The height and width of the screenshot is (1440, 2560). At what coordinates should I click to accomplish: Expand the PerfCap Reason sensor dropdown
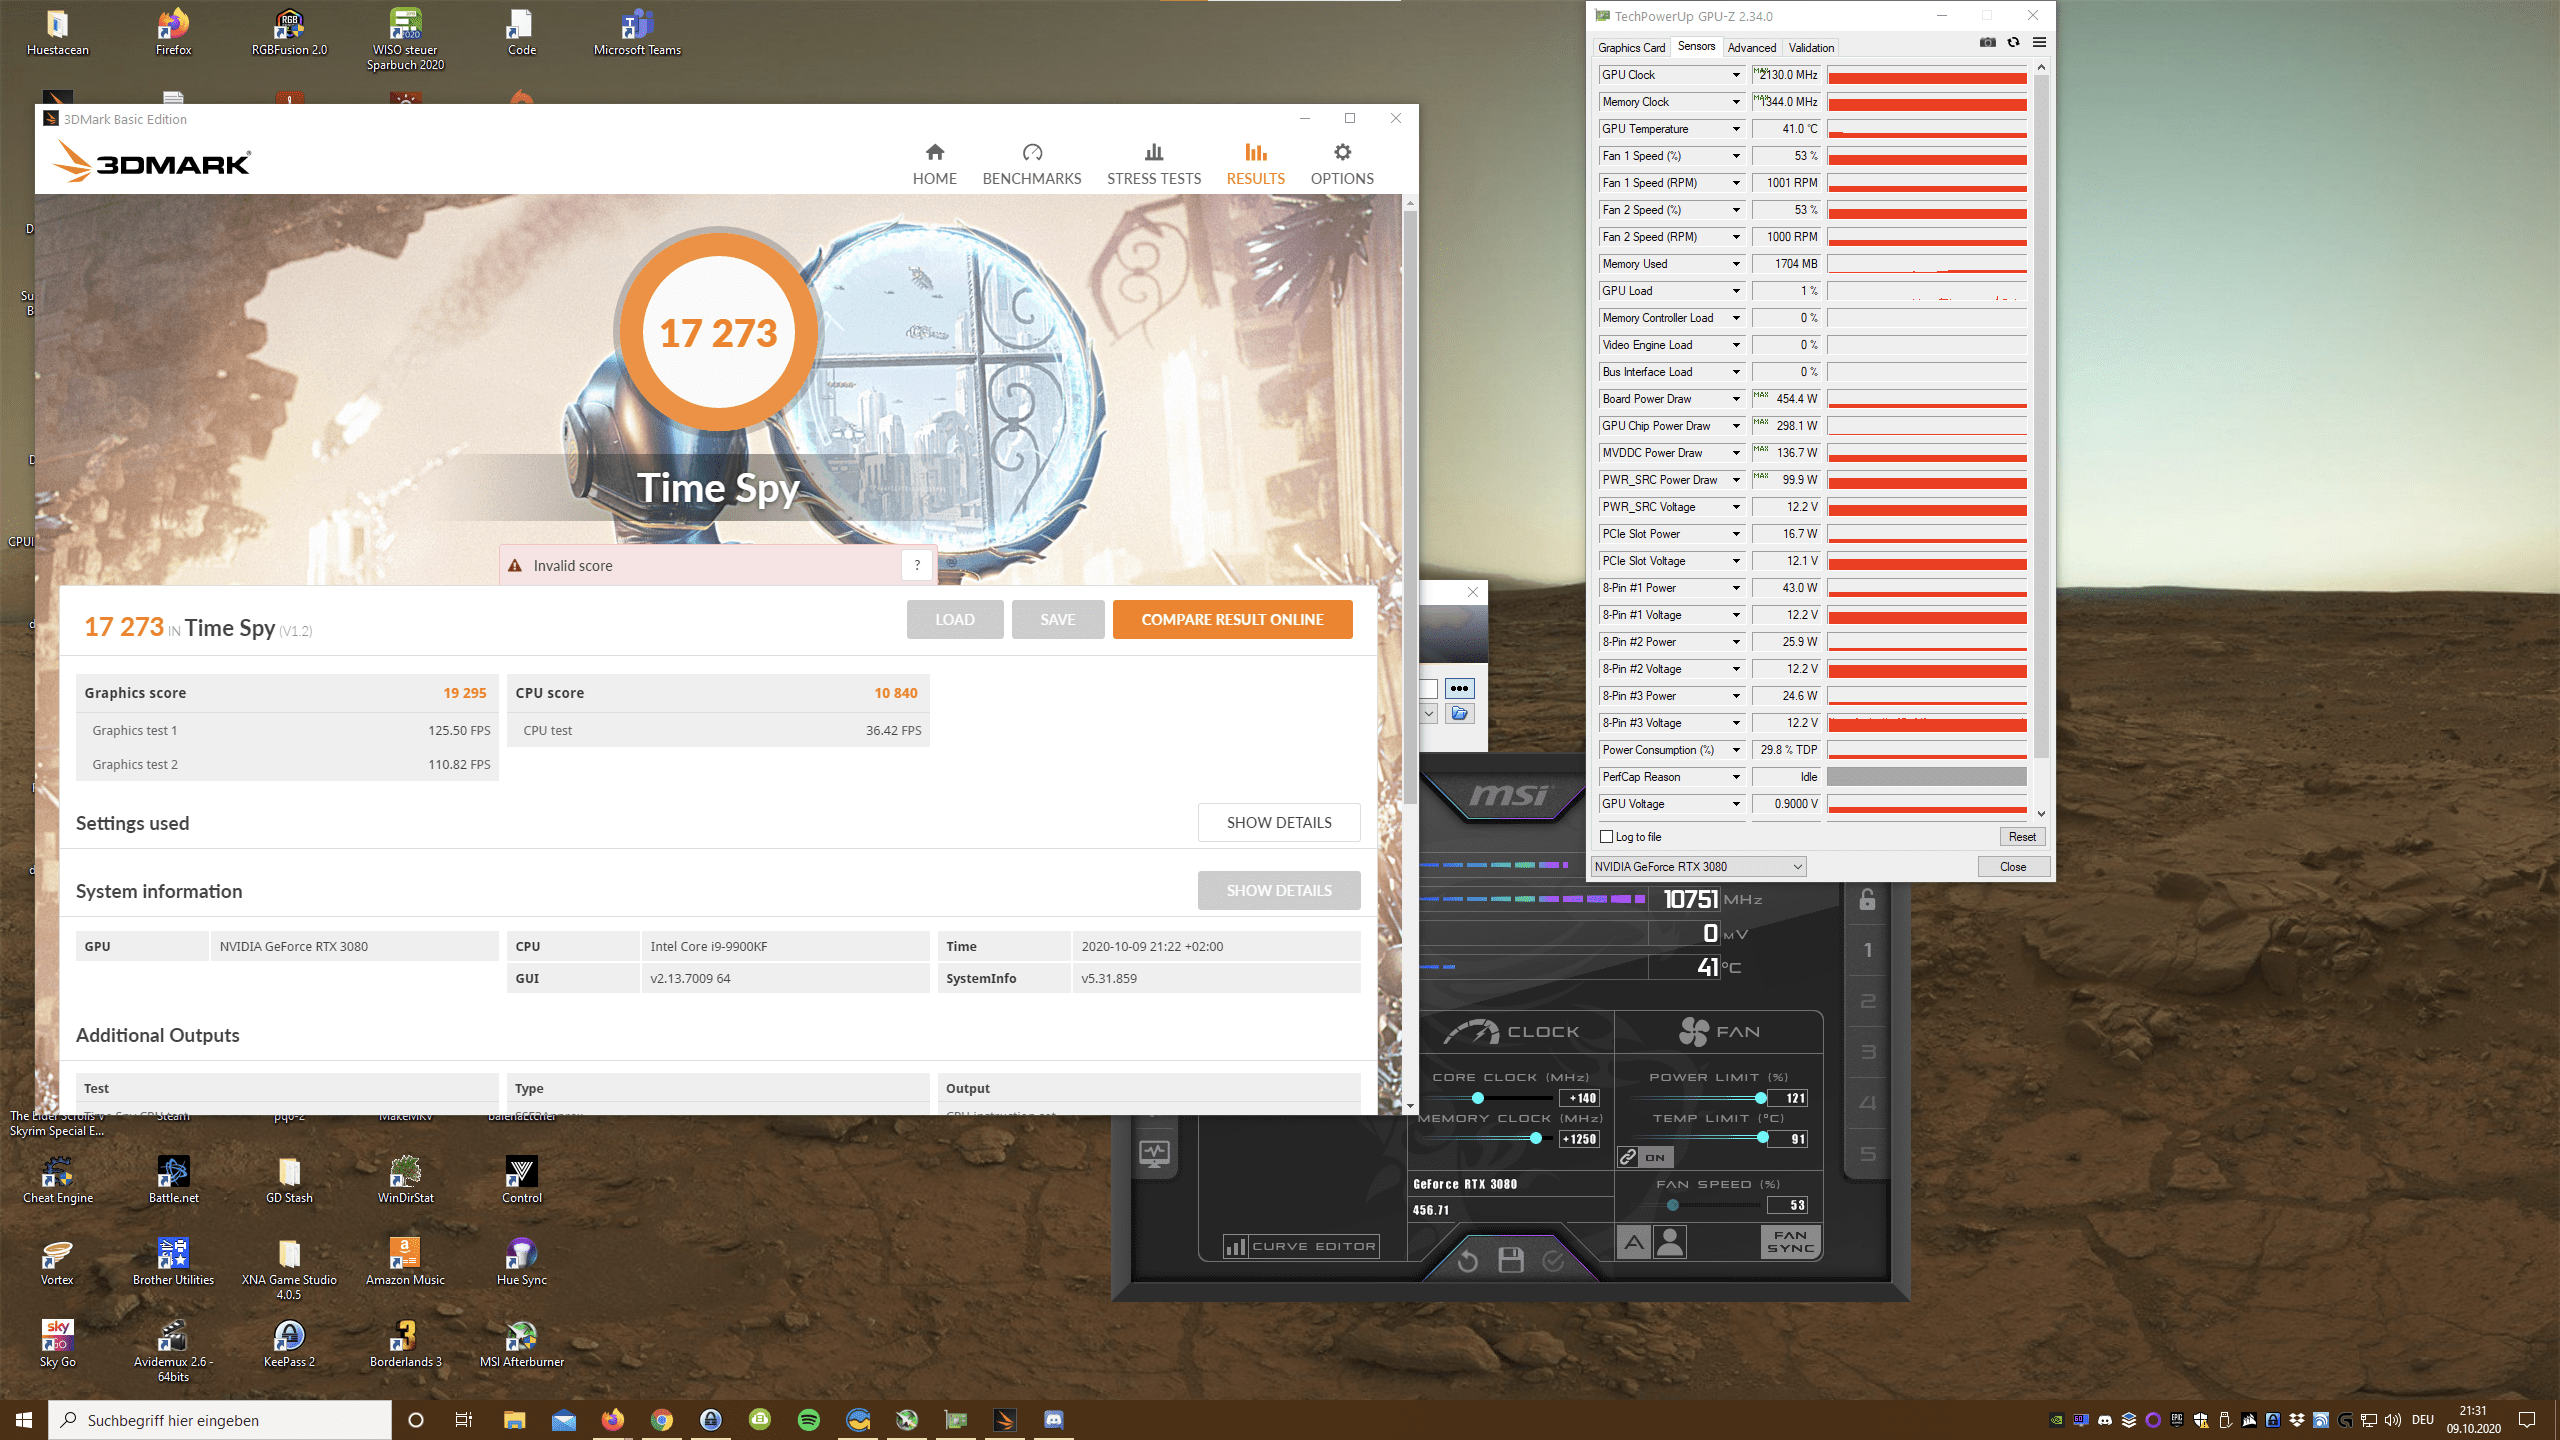tap(1736, 777)
